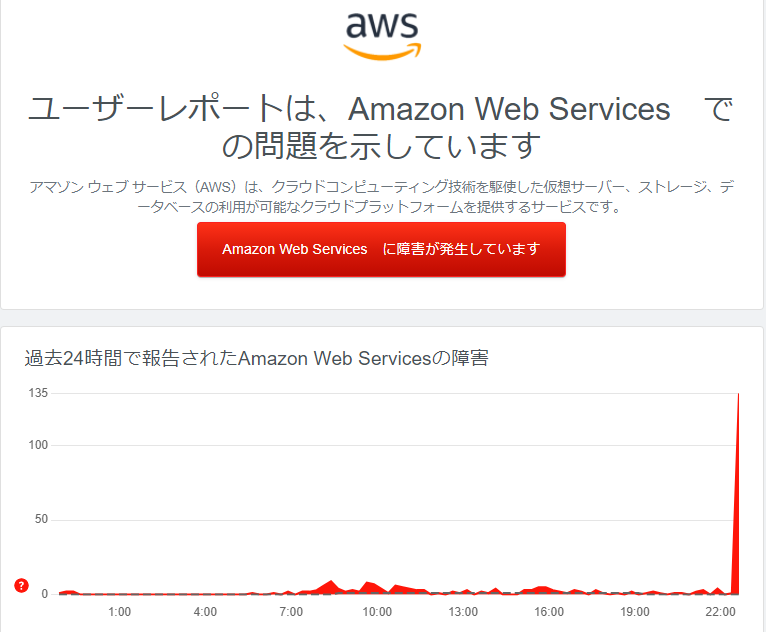The width and height of the screenshot is (766, 632).
Task: Click the large user report heading text
Action: [x=381, y=128]
